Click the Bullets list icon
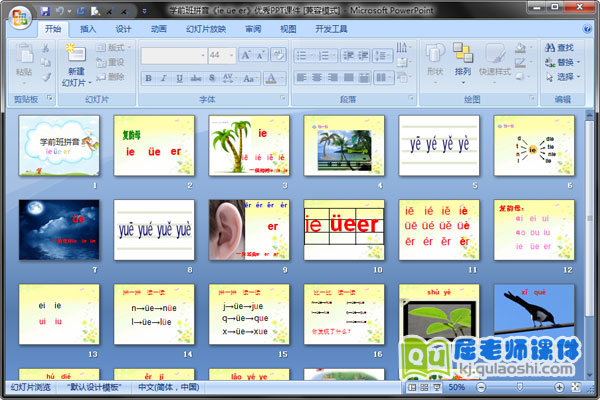 point(304,56)
